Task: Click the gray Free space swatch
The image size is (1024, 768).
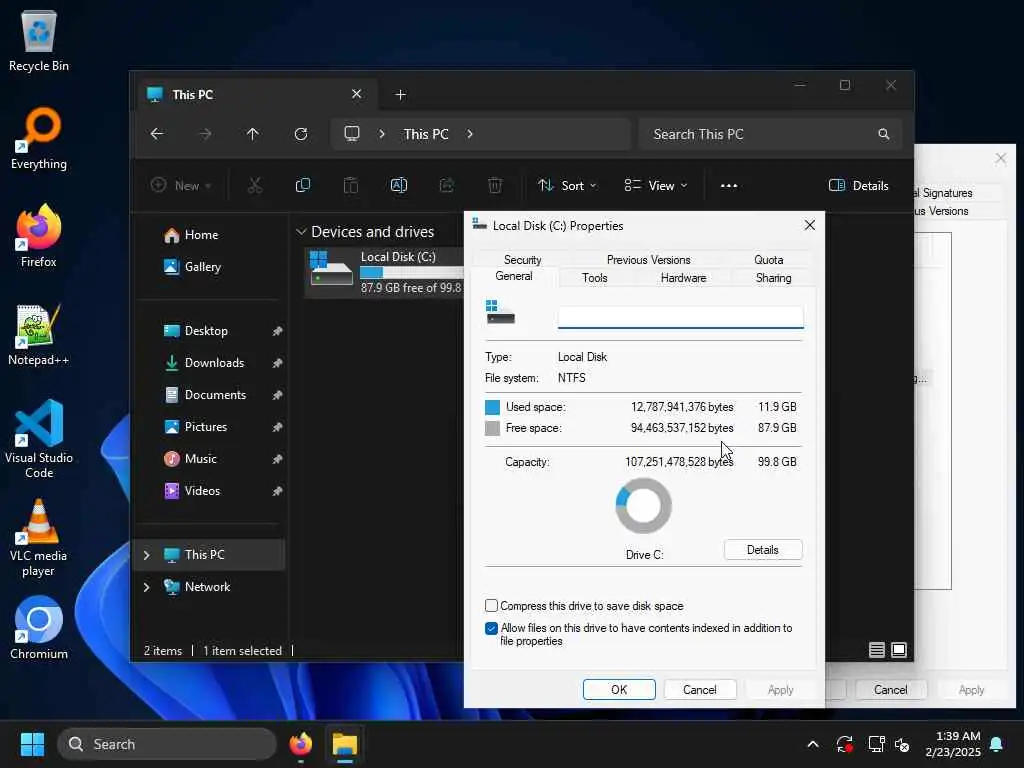Action: click(x=492, y=428)
